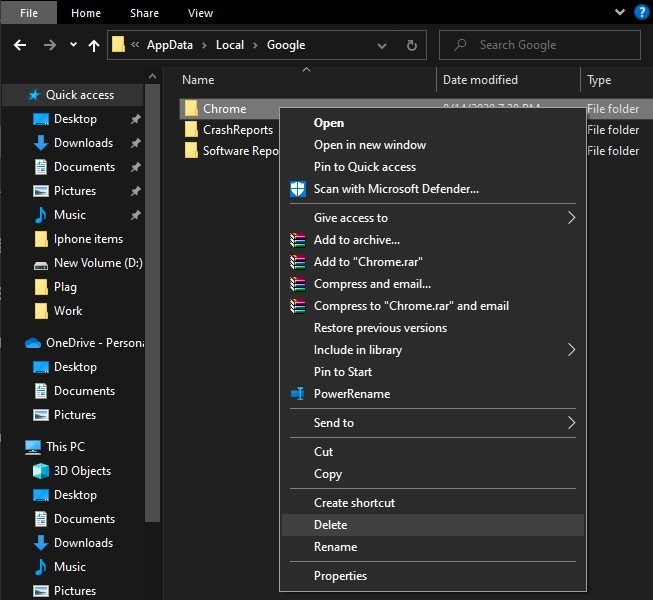
Task: Open Downloads under This PC
Action: (73, 543)
